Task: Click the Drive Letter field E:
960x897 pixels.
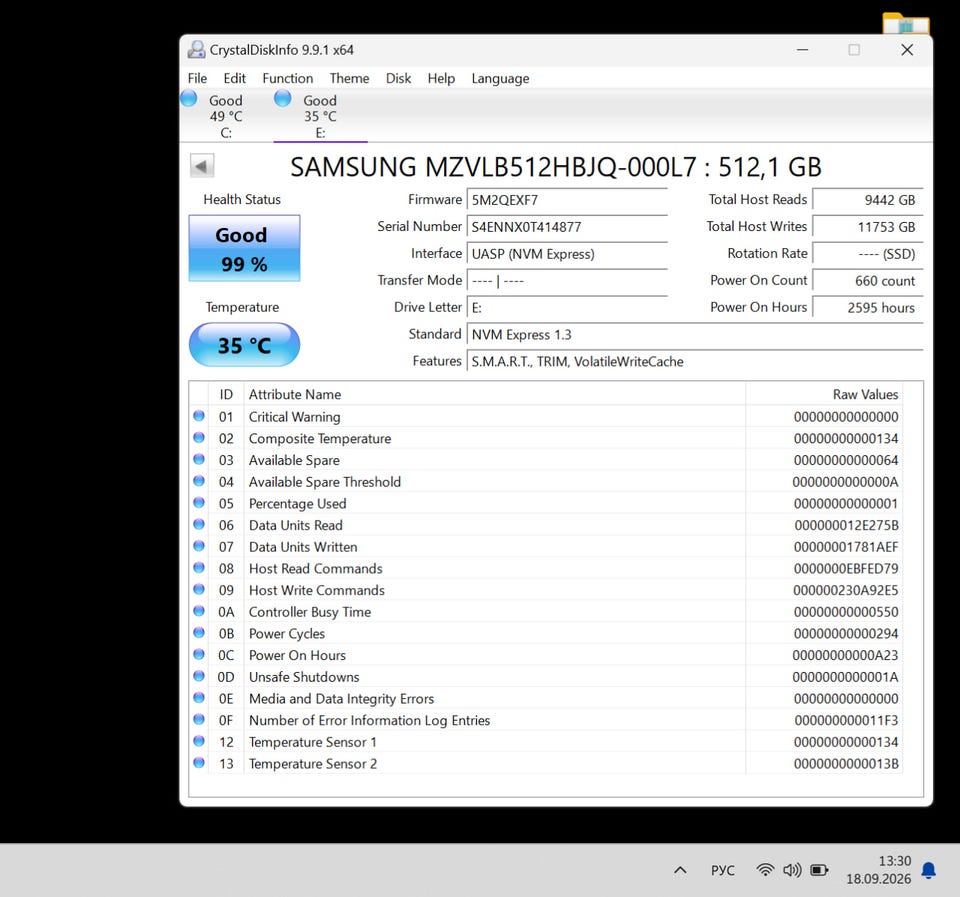Action: [567, 308]
